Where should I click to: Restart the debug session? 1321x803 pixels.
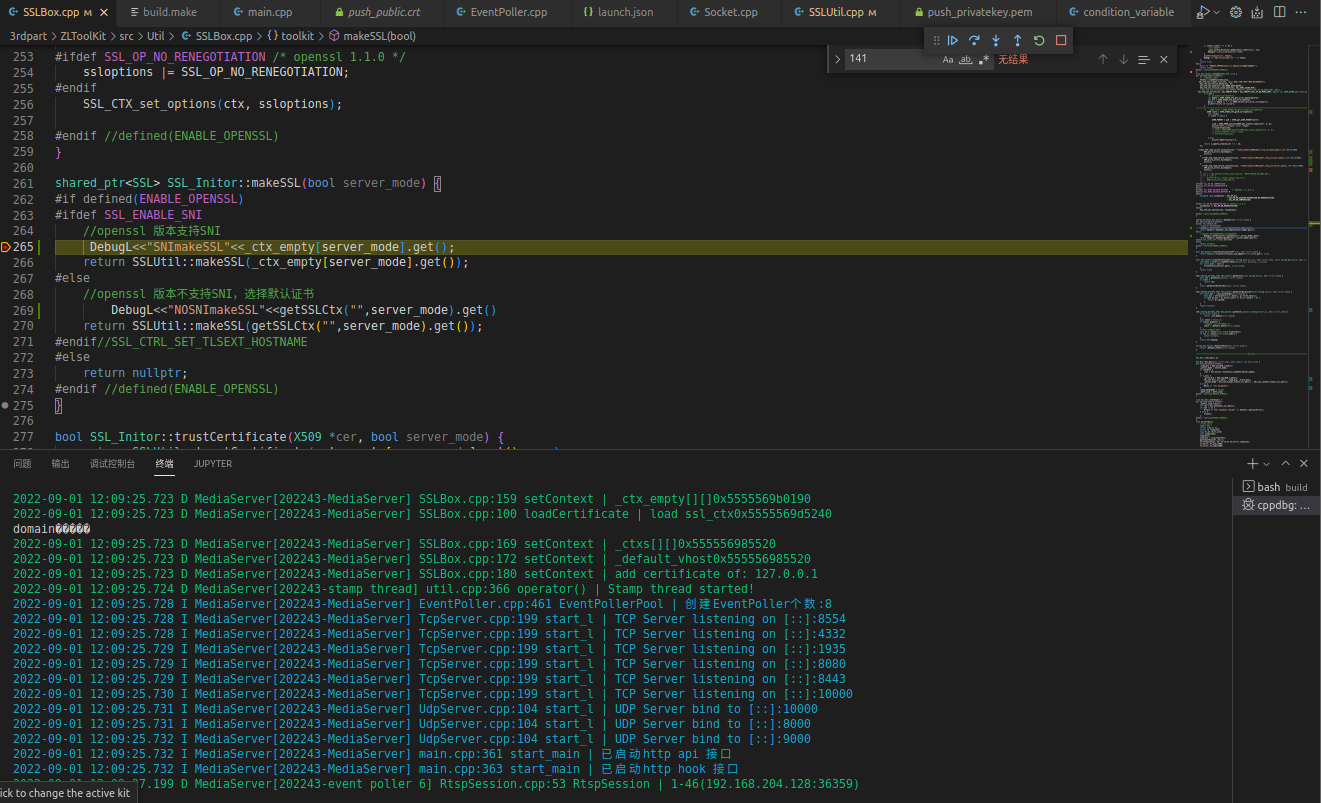click(1038, 40)
